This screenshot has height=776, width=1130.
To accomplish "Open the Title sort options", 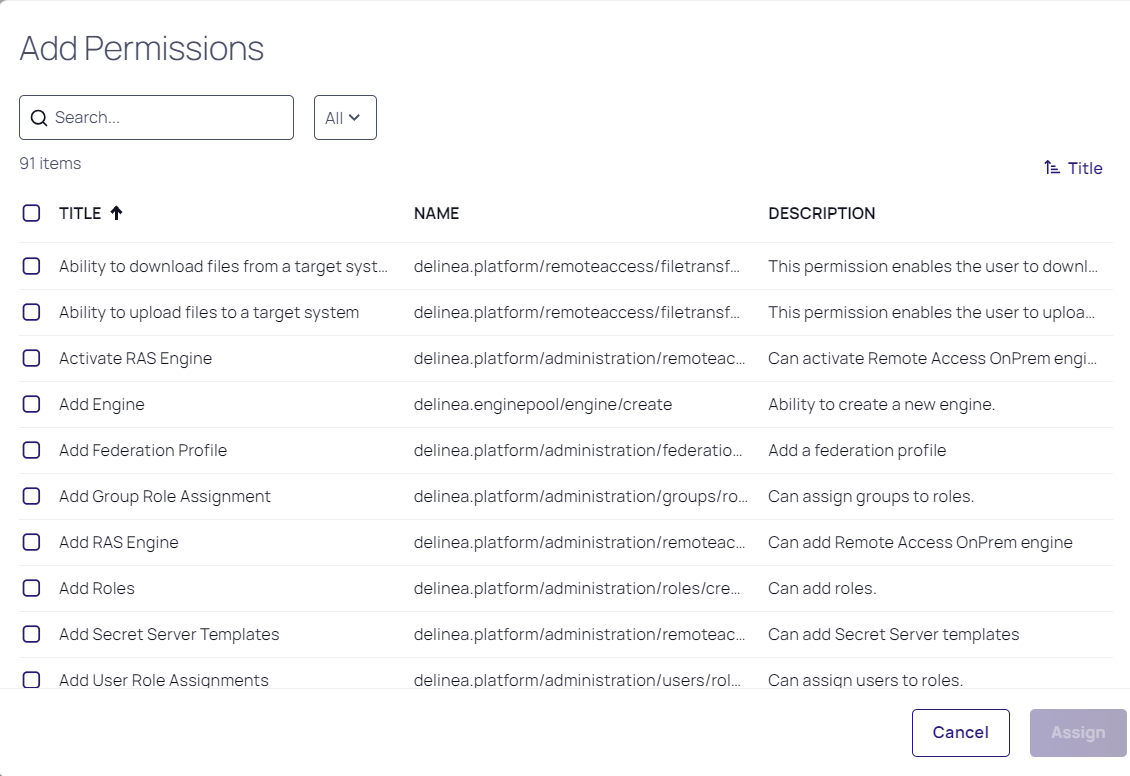I will click(x=1073, y=167).
